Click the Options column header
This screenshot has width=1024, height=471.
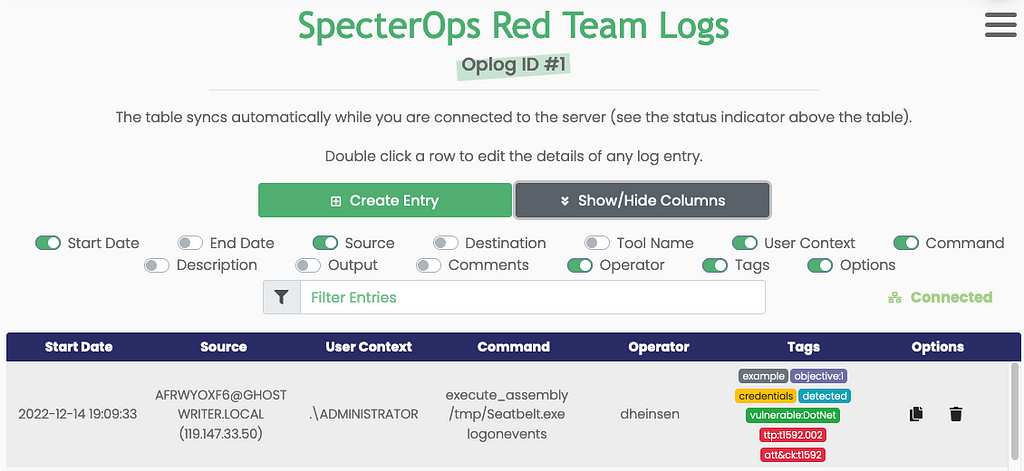938,347
